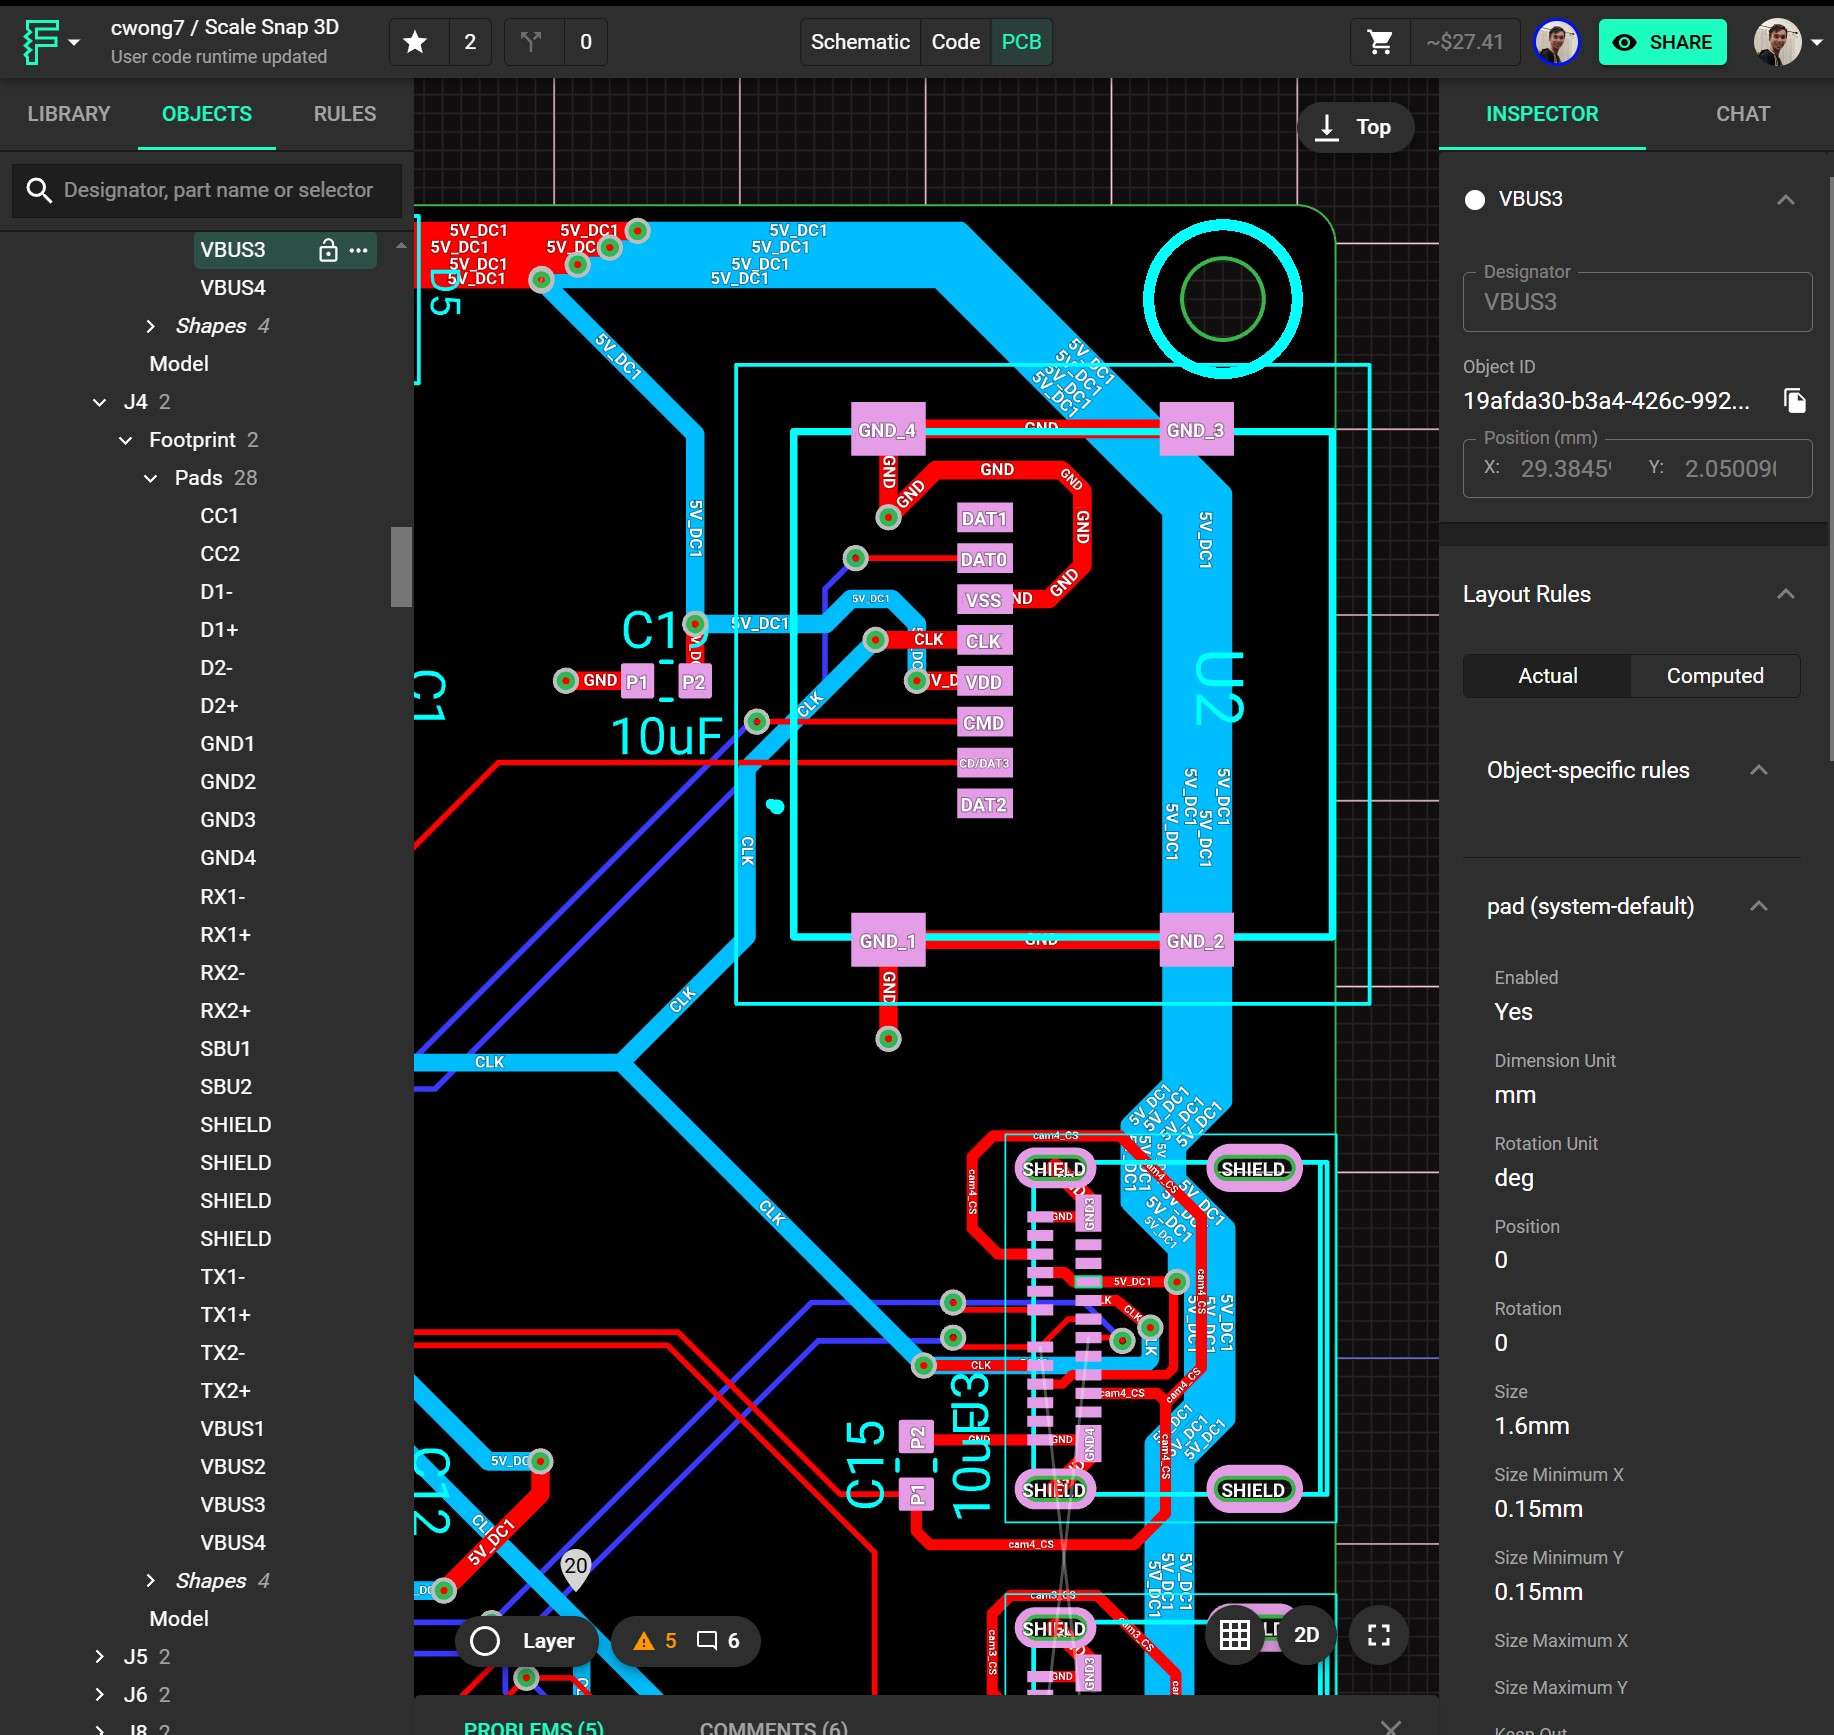Select the selected VBUS3 tree row
The width and height of the screenshot is (1834, 1735).
pos(285,250)
